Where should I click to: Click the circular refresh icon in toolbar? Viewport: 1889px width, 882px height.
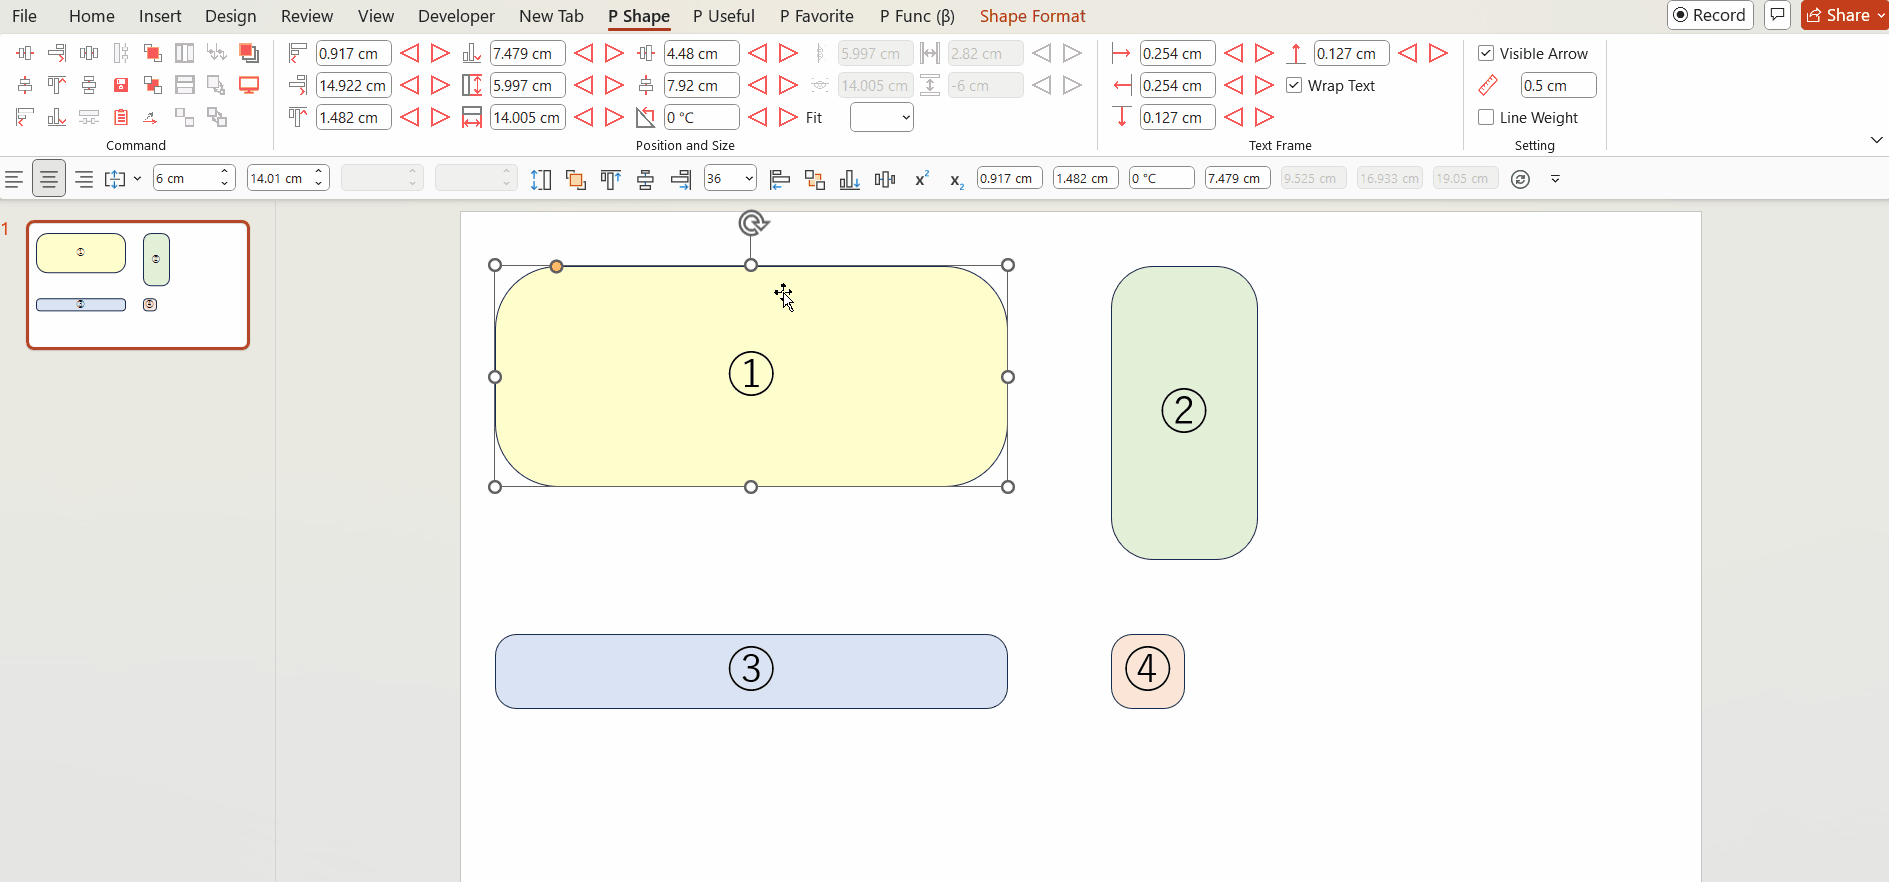[x=1520, y=179]
